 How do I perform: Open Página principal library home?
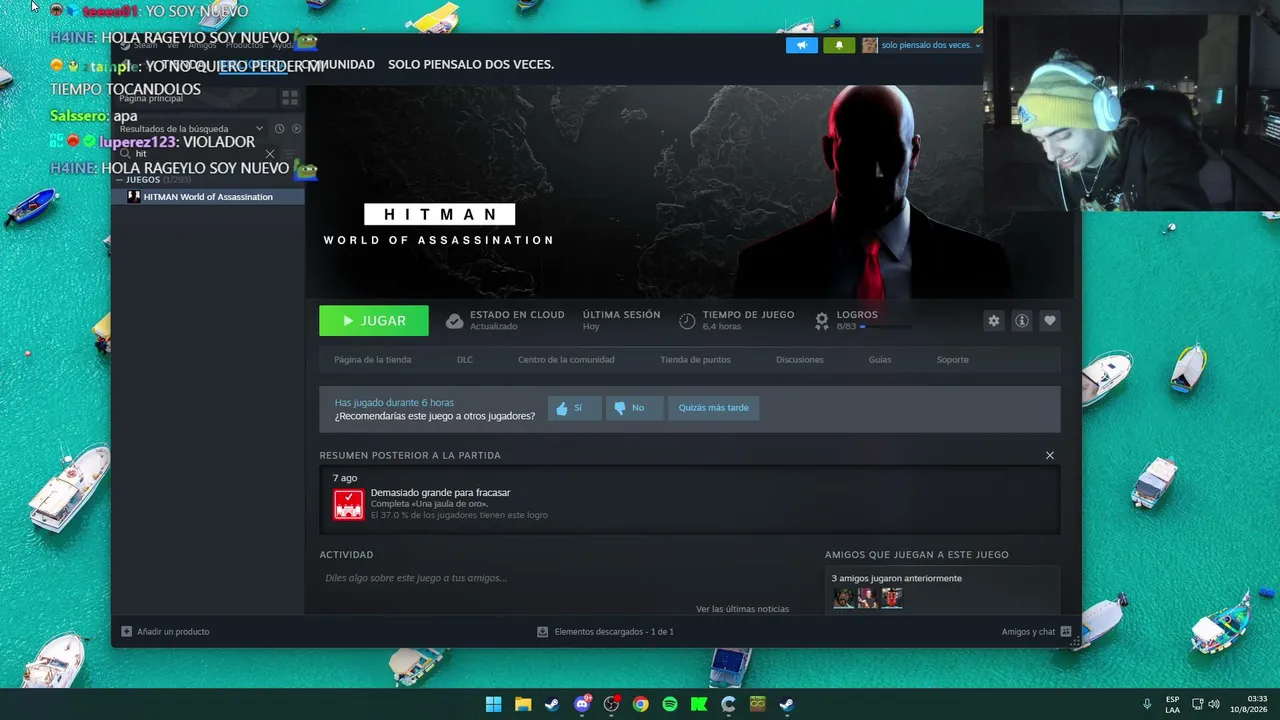click(151, 98)
